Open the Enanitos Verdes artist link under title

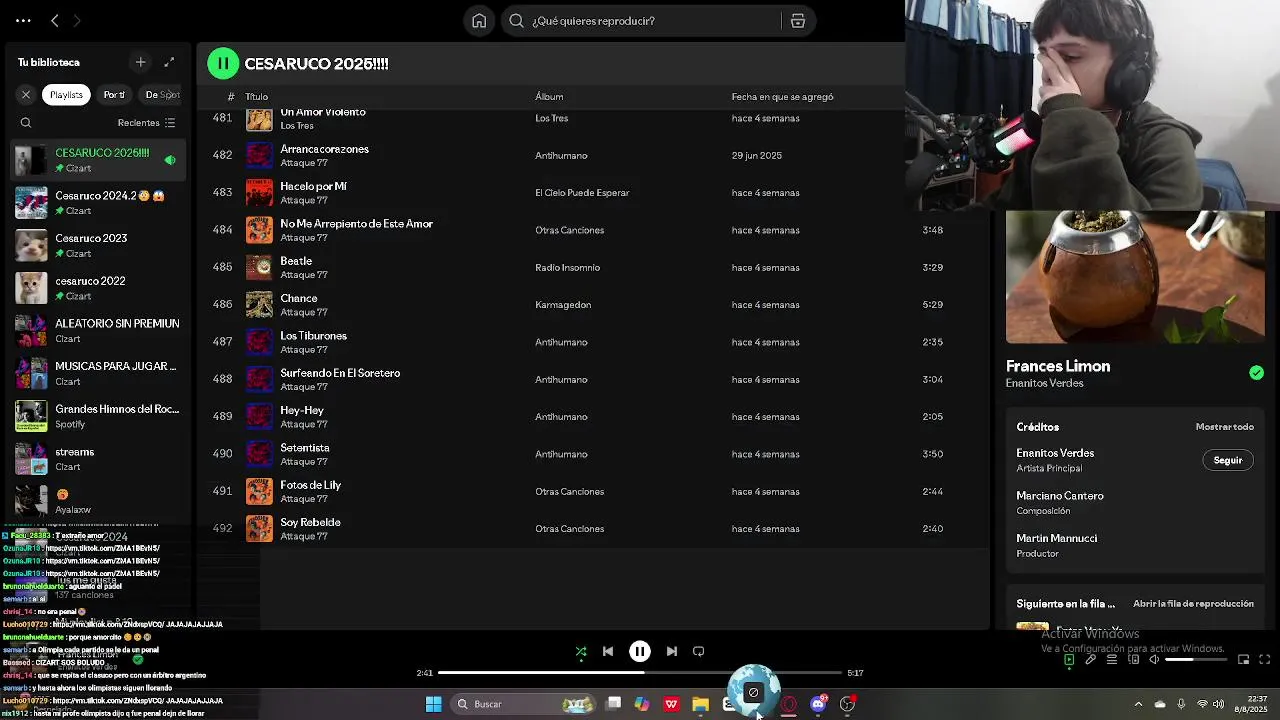[x=1044, y=384]
